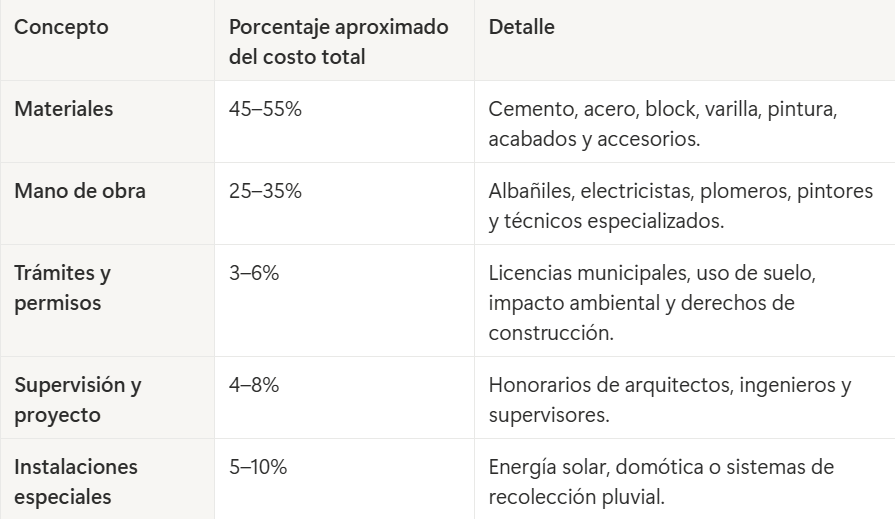
Task: Click the 3–6% percentage cell
Action: coord(254,273)
